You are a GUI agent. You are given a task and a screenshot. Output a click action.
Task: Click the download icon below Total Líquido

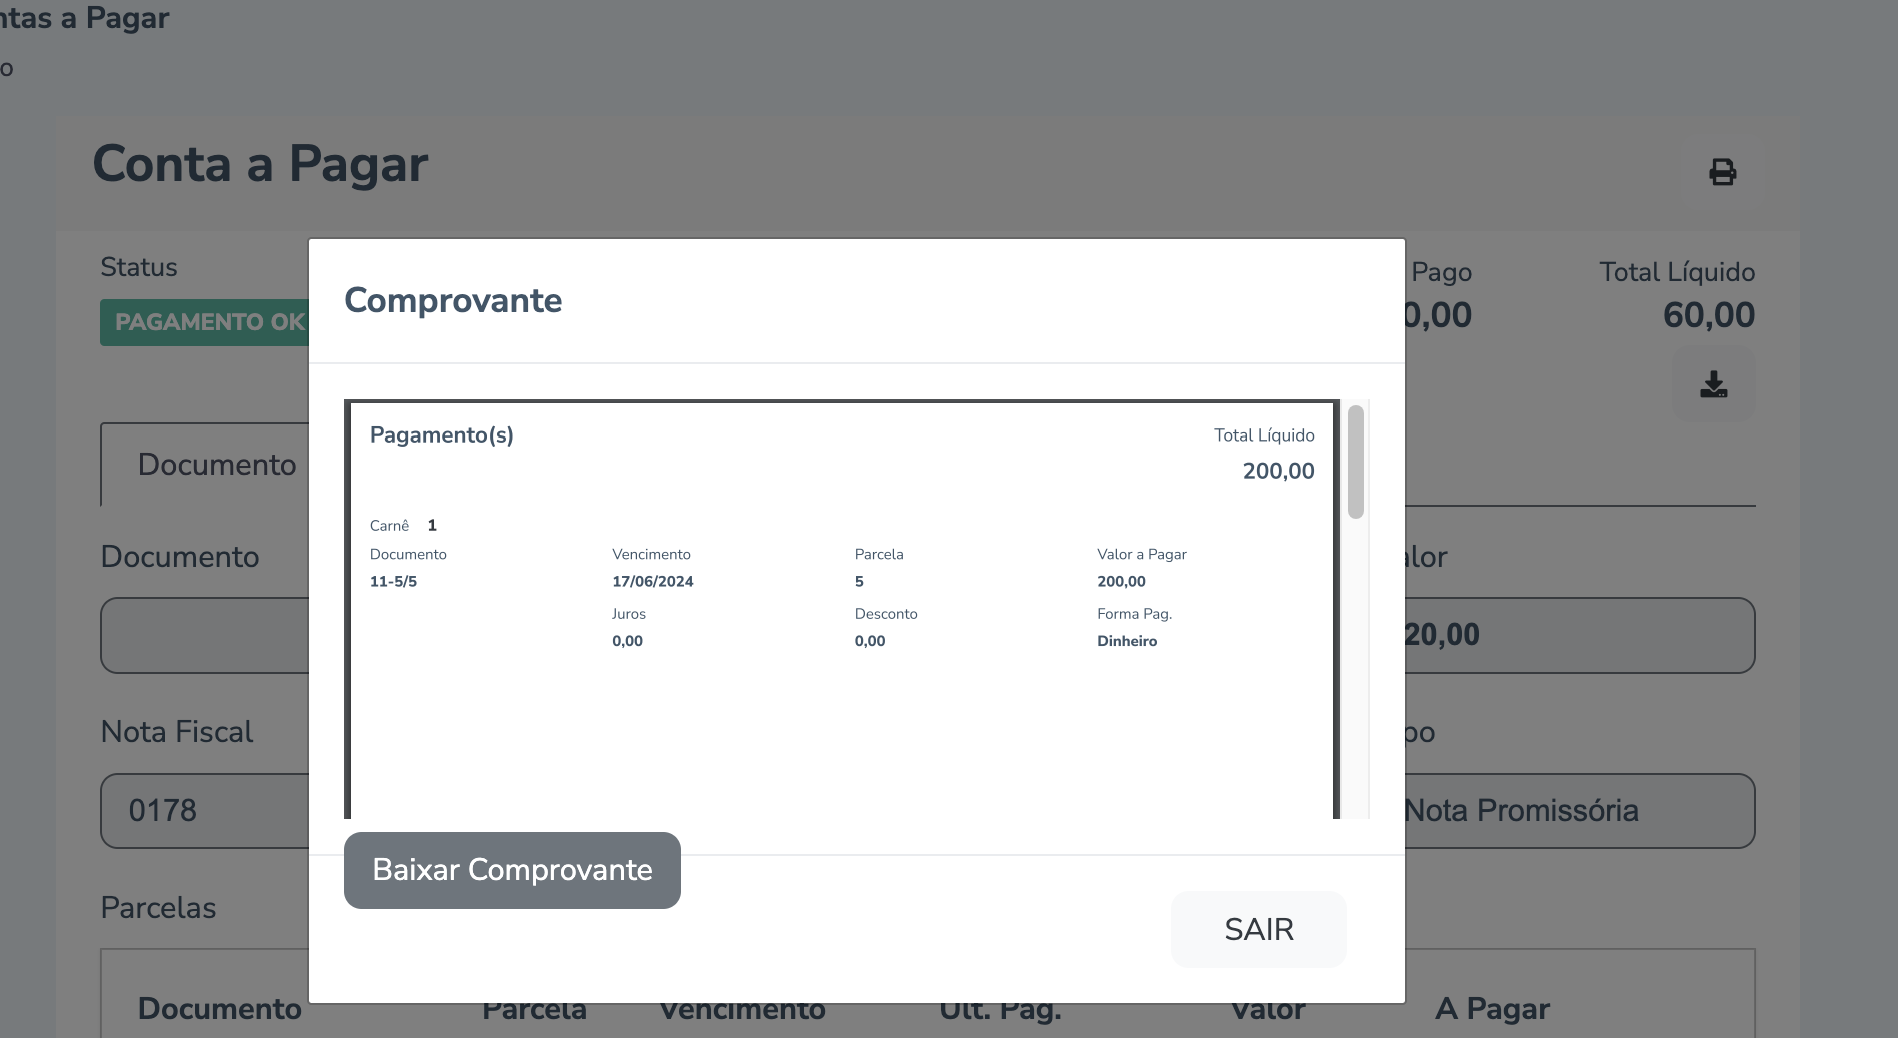(x=1713, y=384)
